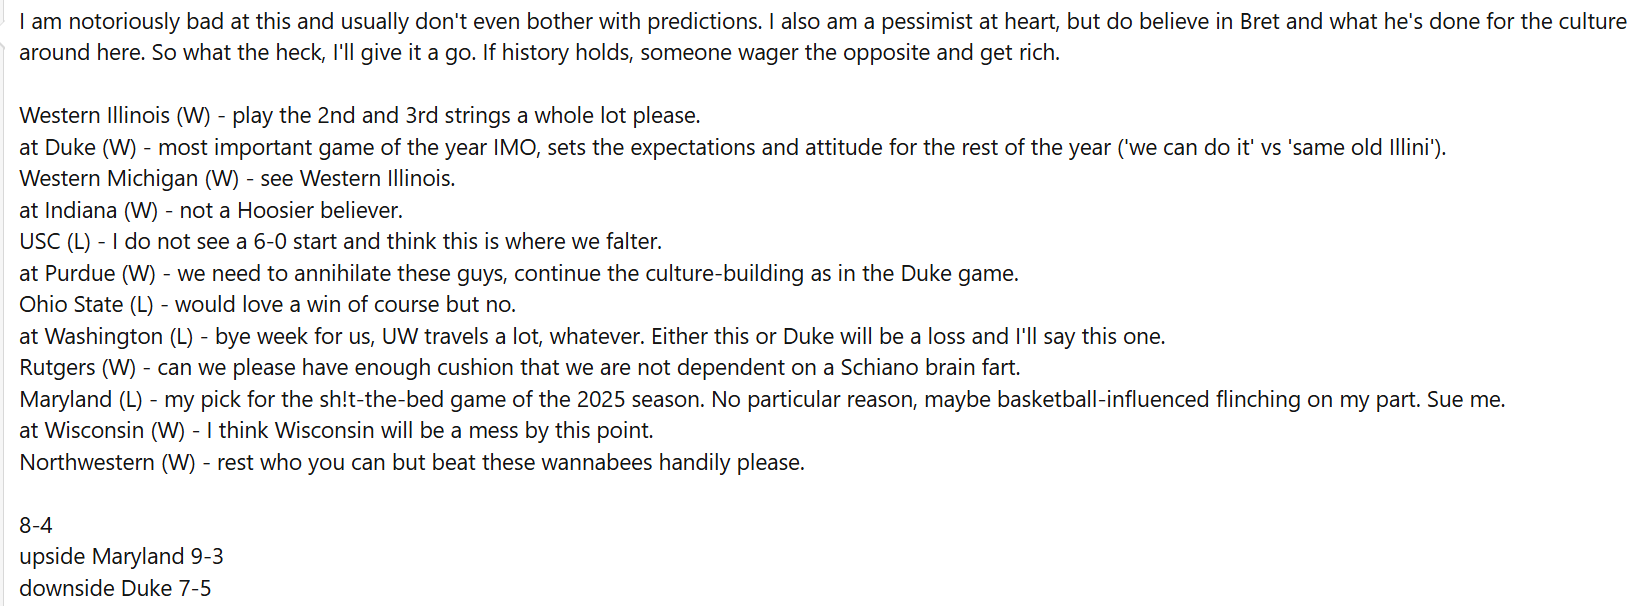The image size is (1647, 606).
Task: Click the 8-4 record text
Action: 36,526
